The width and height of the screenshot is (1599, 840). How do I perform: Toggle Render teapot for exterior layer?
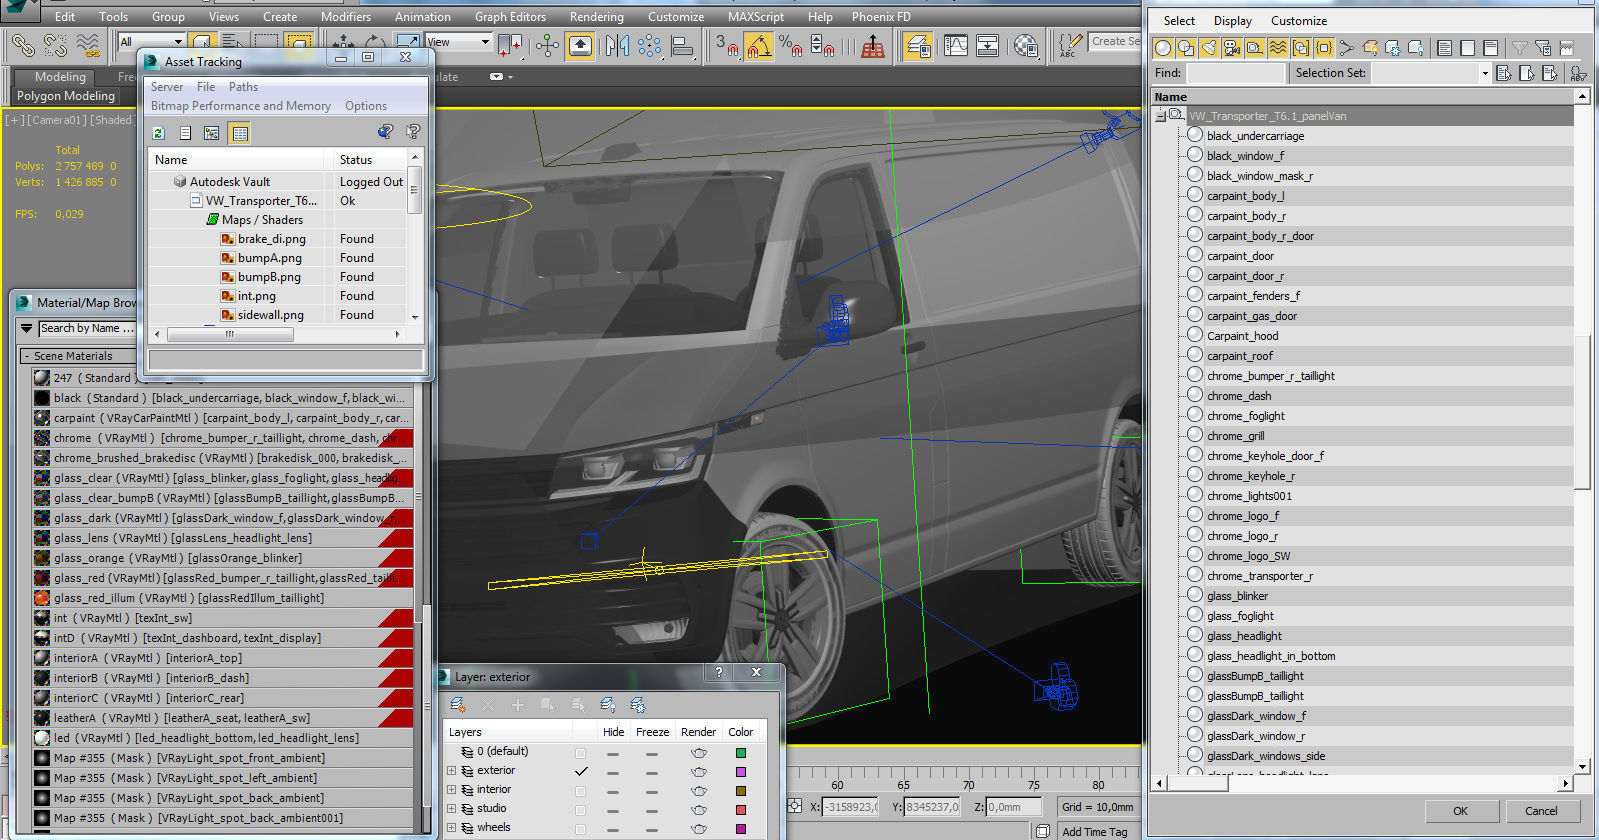click(698, 772)
